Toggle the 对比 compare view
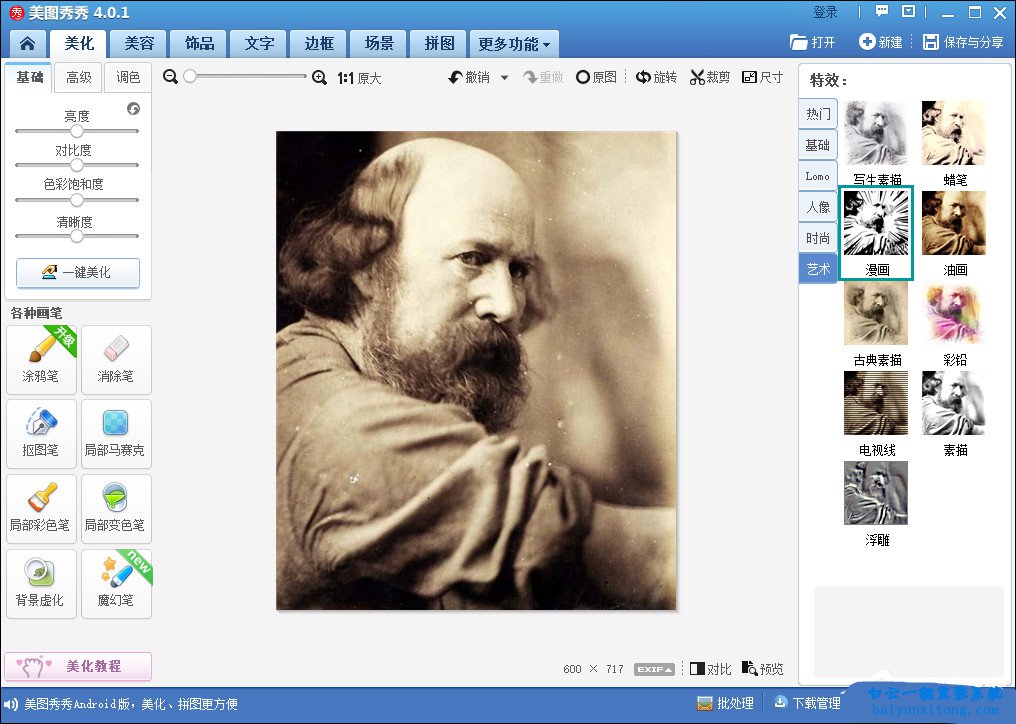Viewport: 1016px width, 724px height. coord(711,669)
